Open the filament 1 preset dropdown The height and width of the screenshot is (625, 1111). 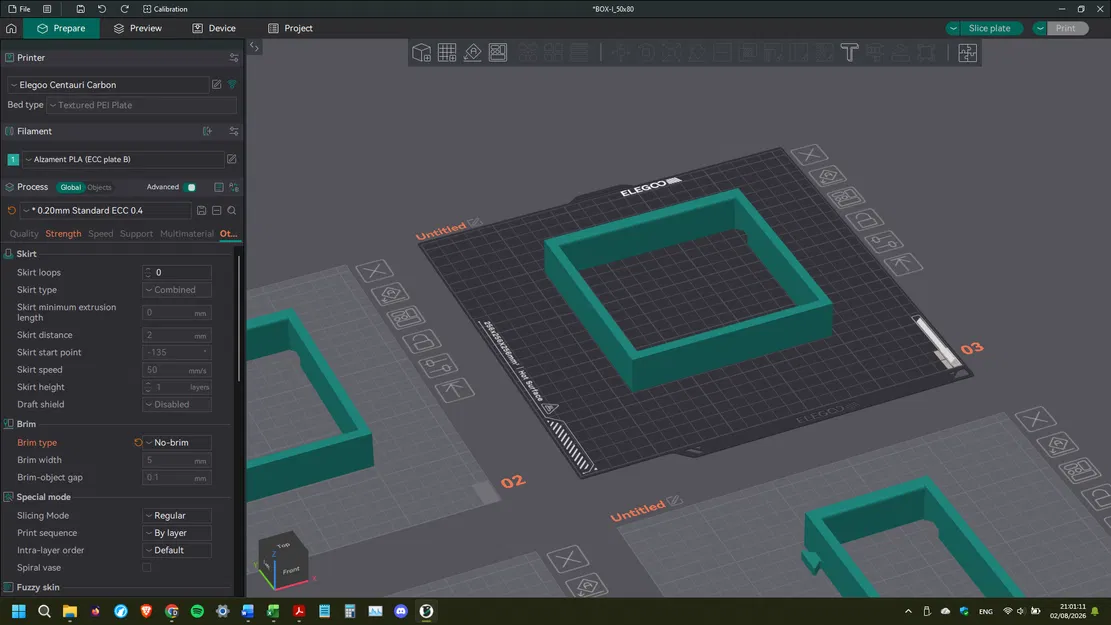click(122, 159)
